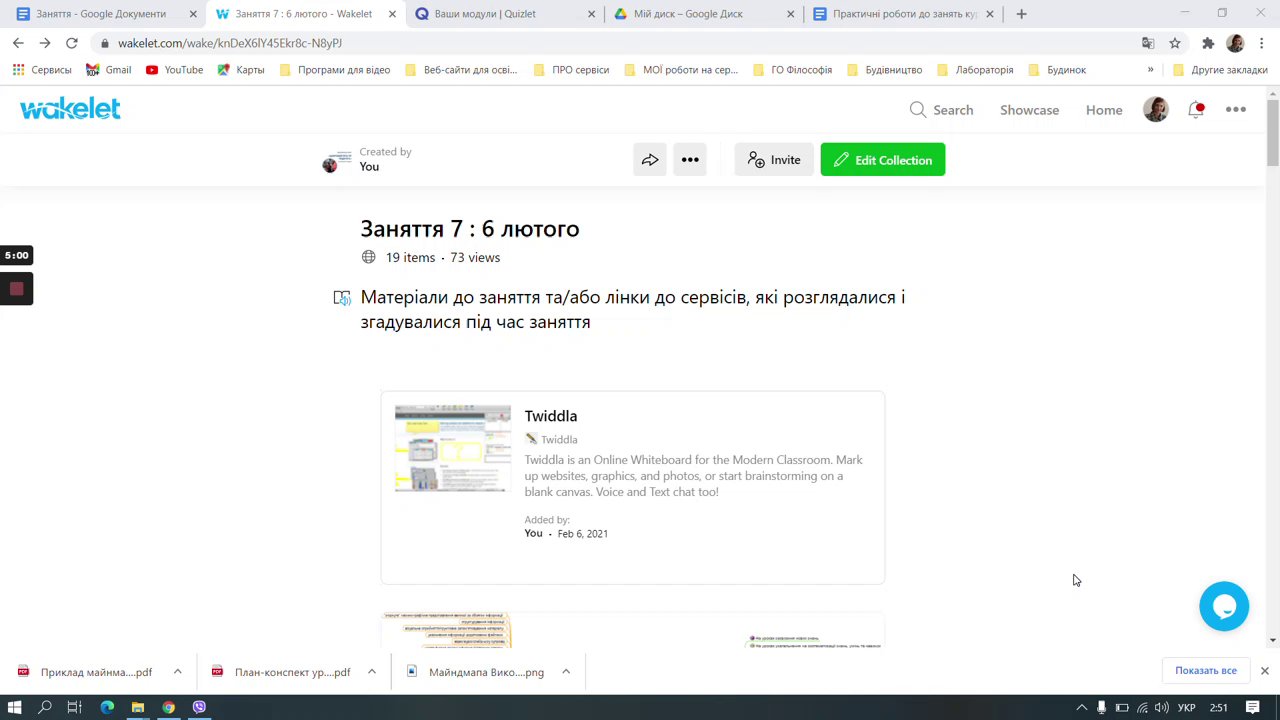Open the Chrome extensions puzzle icon
This screenshot has height=720, width=1280.
pyautogui.click(x=1208, y=43)
